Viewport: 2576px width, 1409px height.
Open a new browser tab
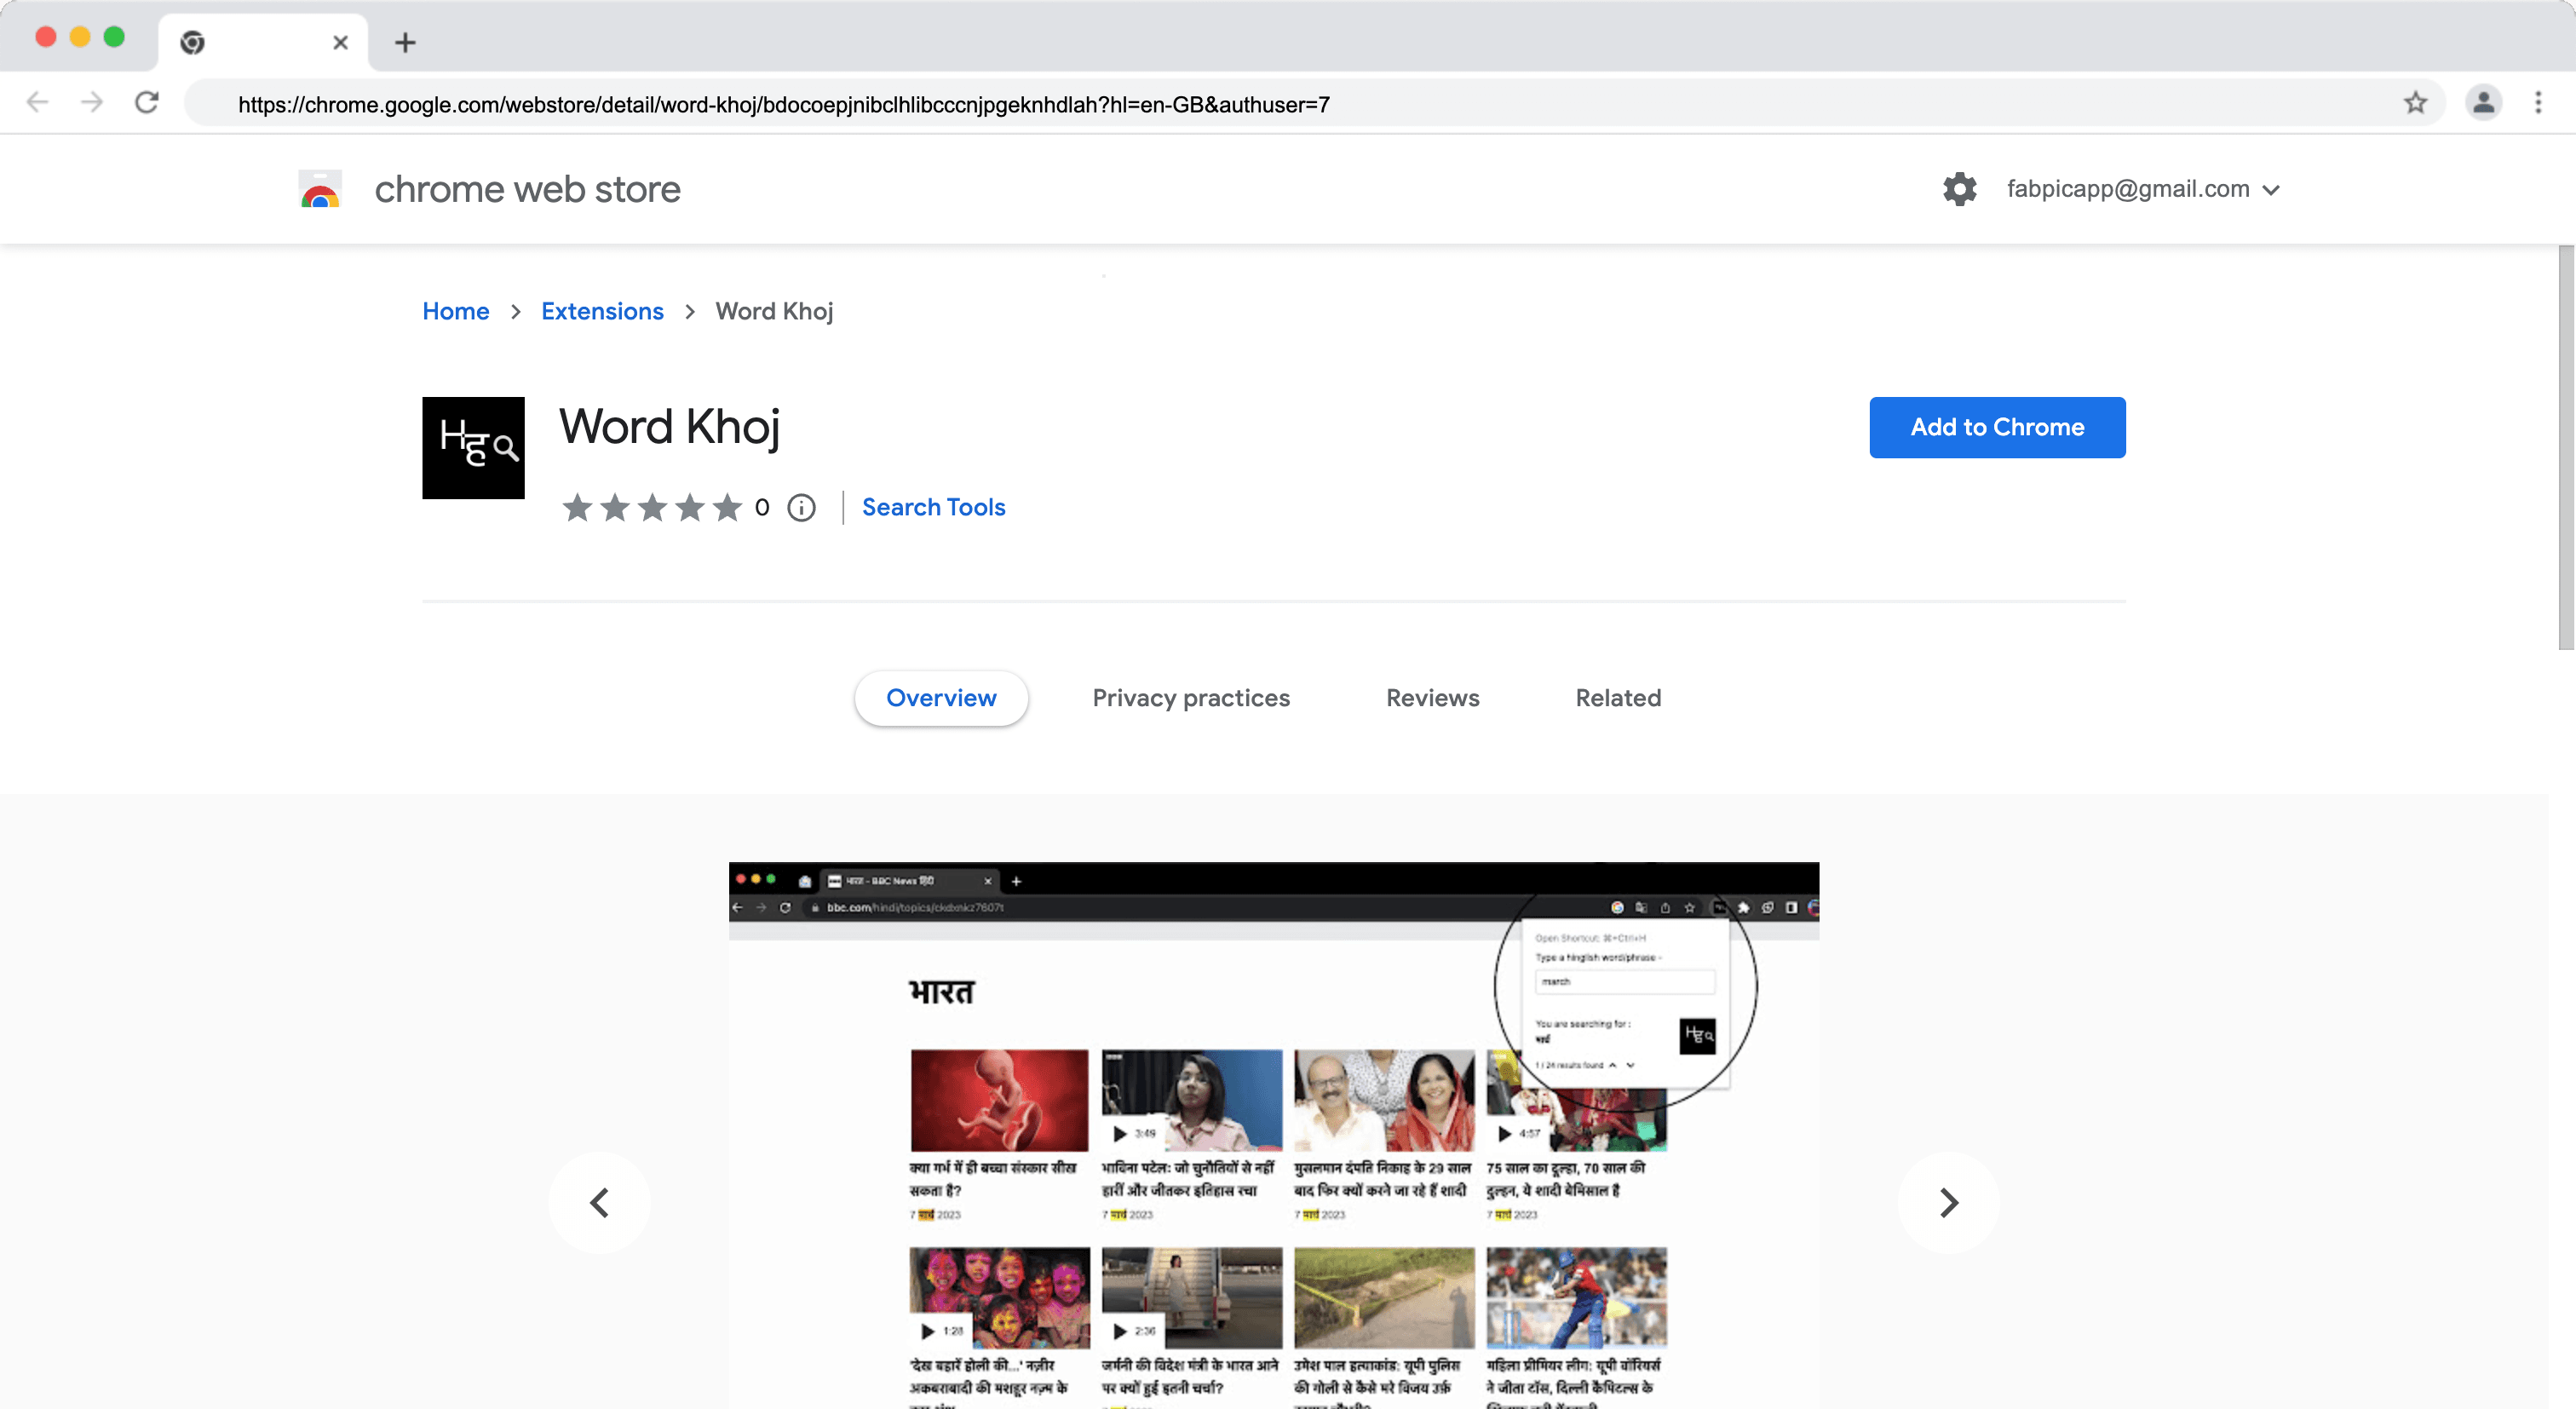[405, 42]
